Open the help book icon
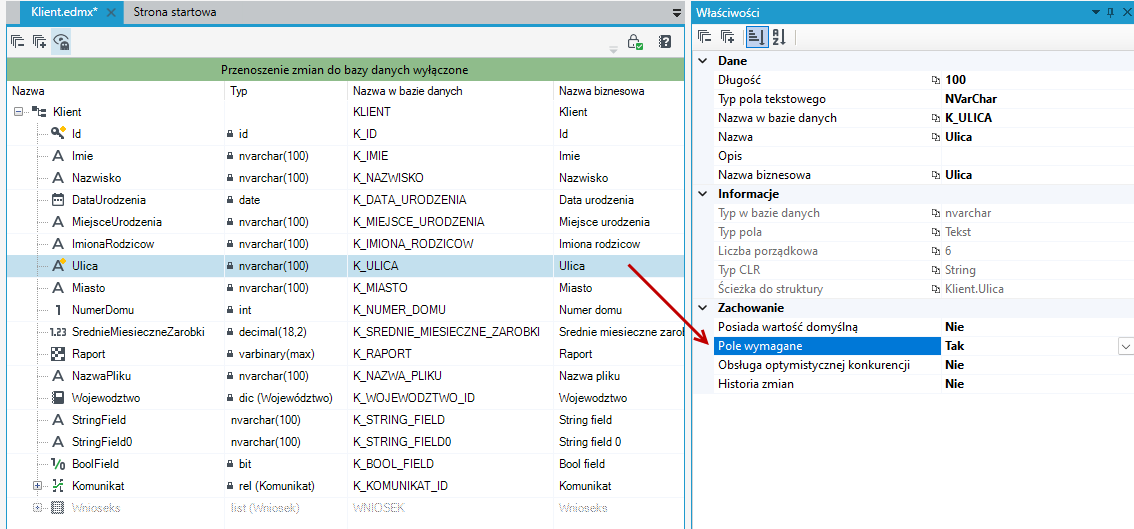This screenshot has width=1134, height=529. point(665,42)
